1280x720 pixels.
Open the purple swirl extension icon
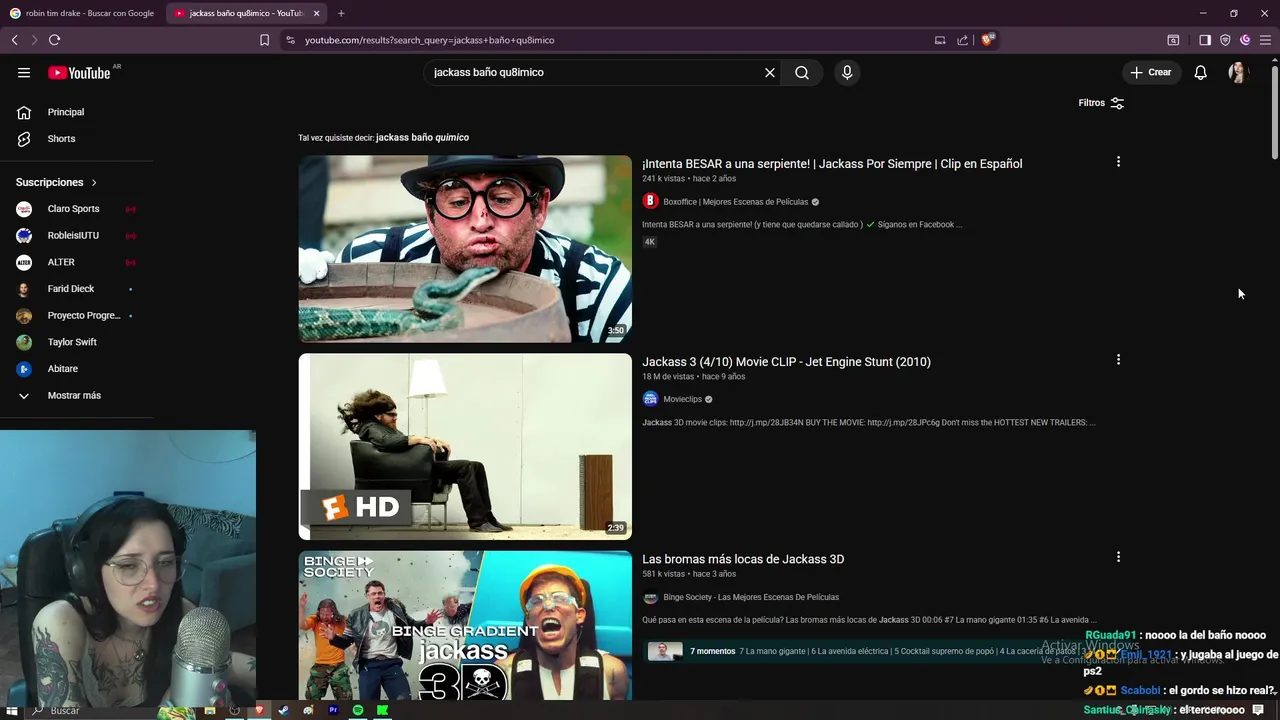1245,40
